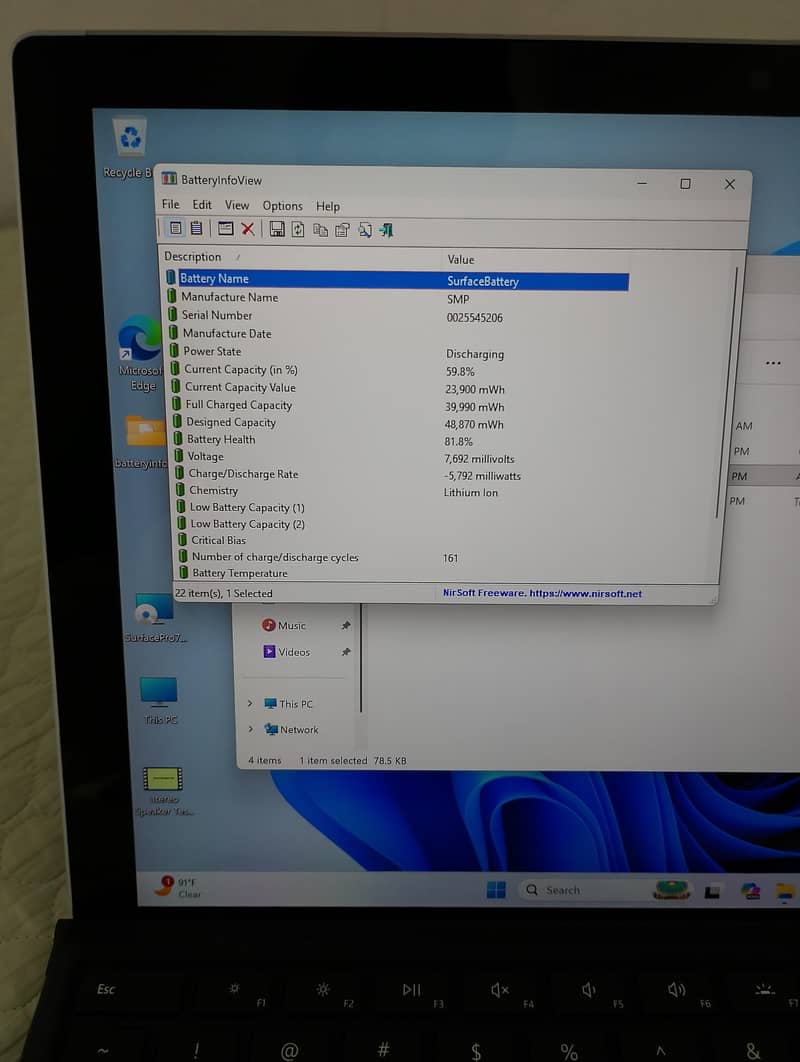Switch to the Battery Log view icon
Screen dimensions: 800x1062
pos(196,228)
